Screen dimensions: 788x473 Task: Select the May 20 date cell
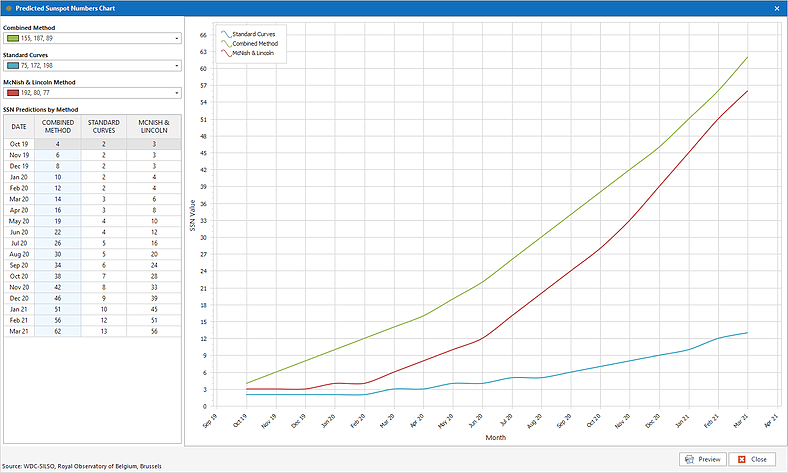coord(19,222)
